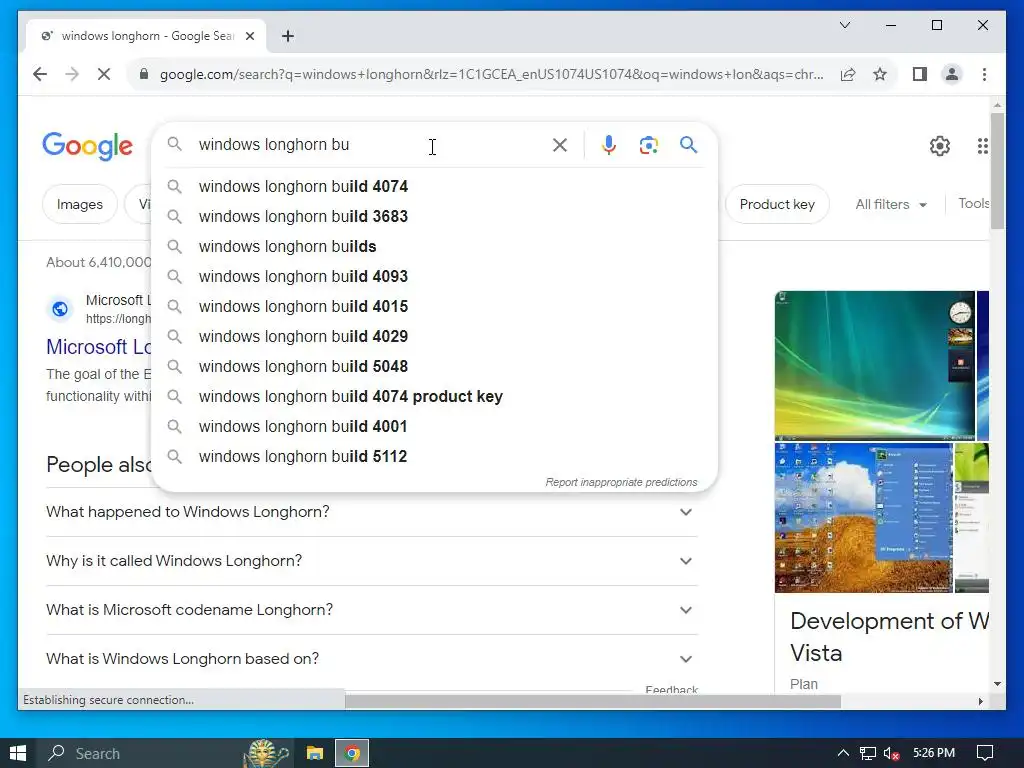Open the tab search chevron in title bar
Image resolution: width=1024 pixels, height=768 pixels.
(x=844, y=25)
